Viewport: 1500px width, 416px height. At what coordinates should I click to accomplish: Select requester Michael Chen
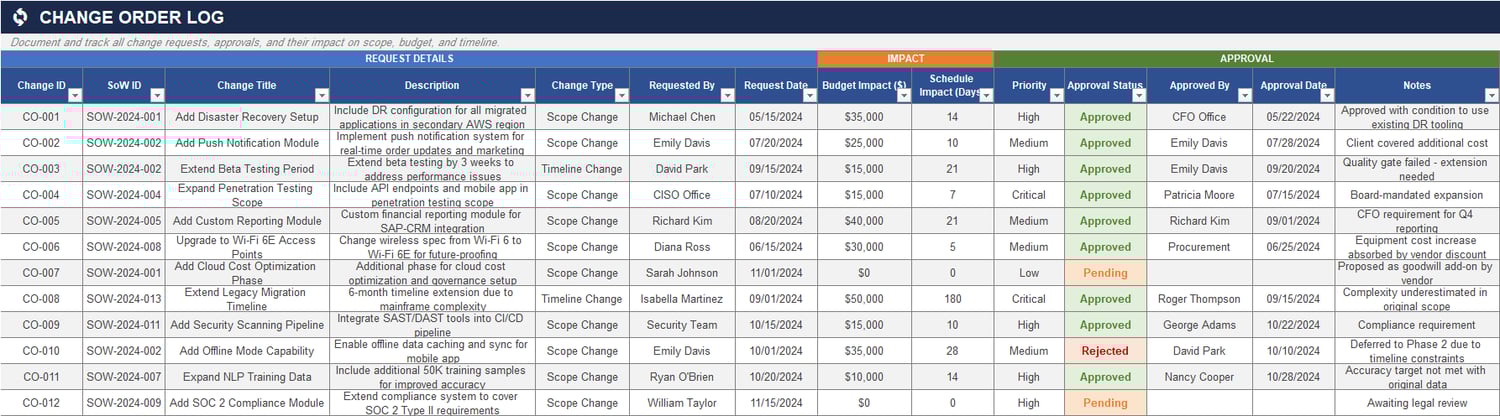pyautogui.click(x=682, y=117)
